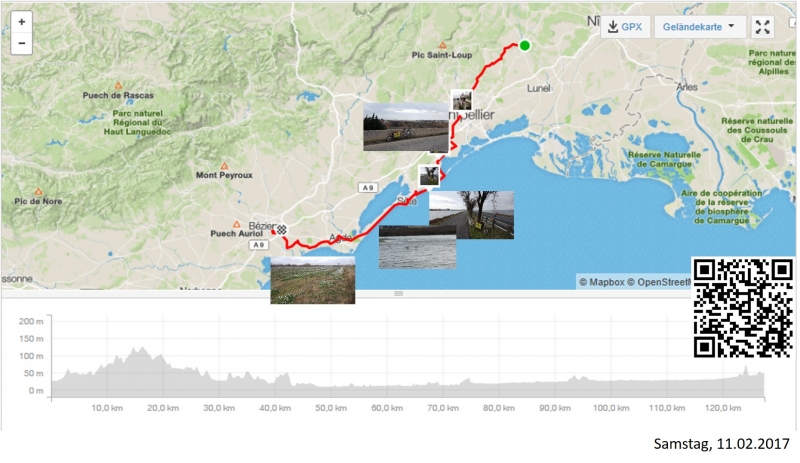The image size is (800, 463).
Task: Open the flower field photo
Action: point(313,281)
